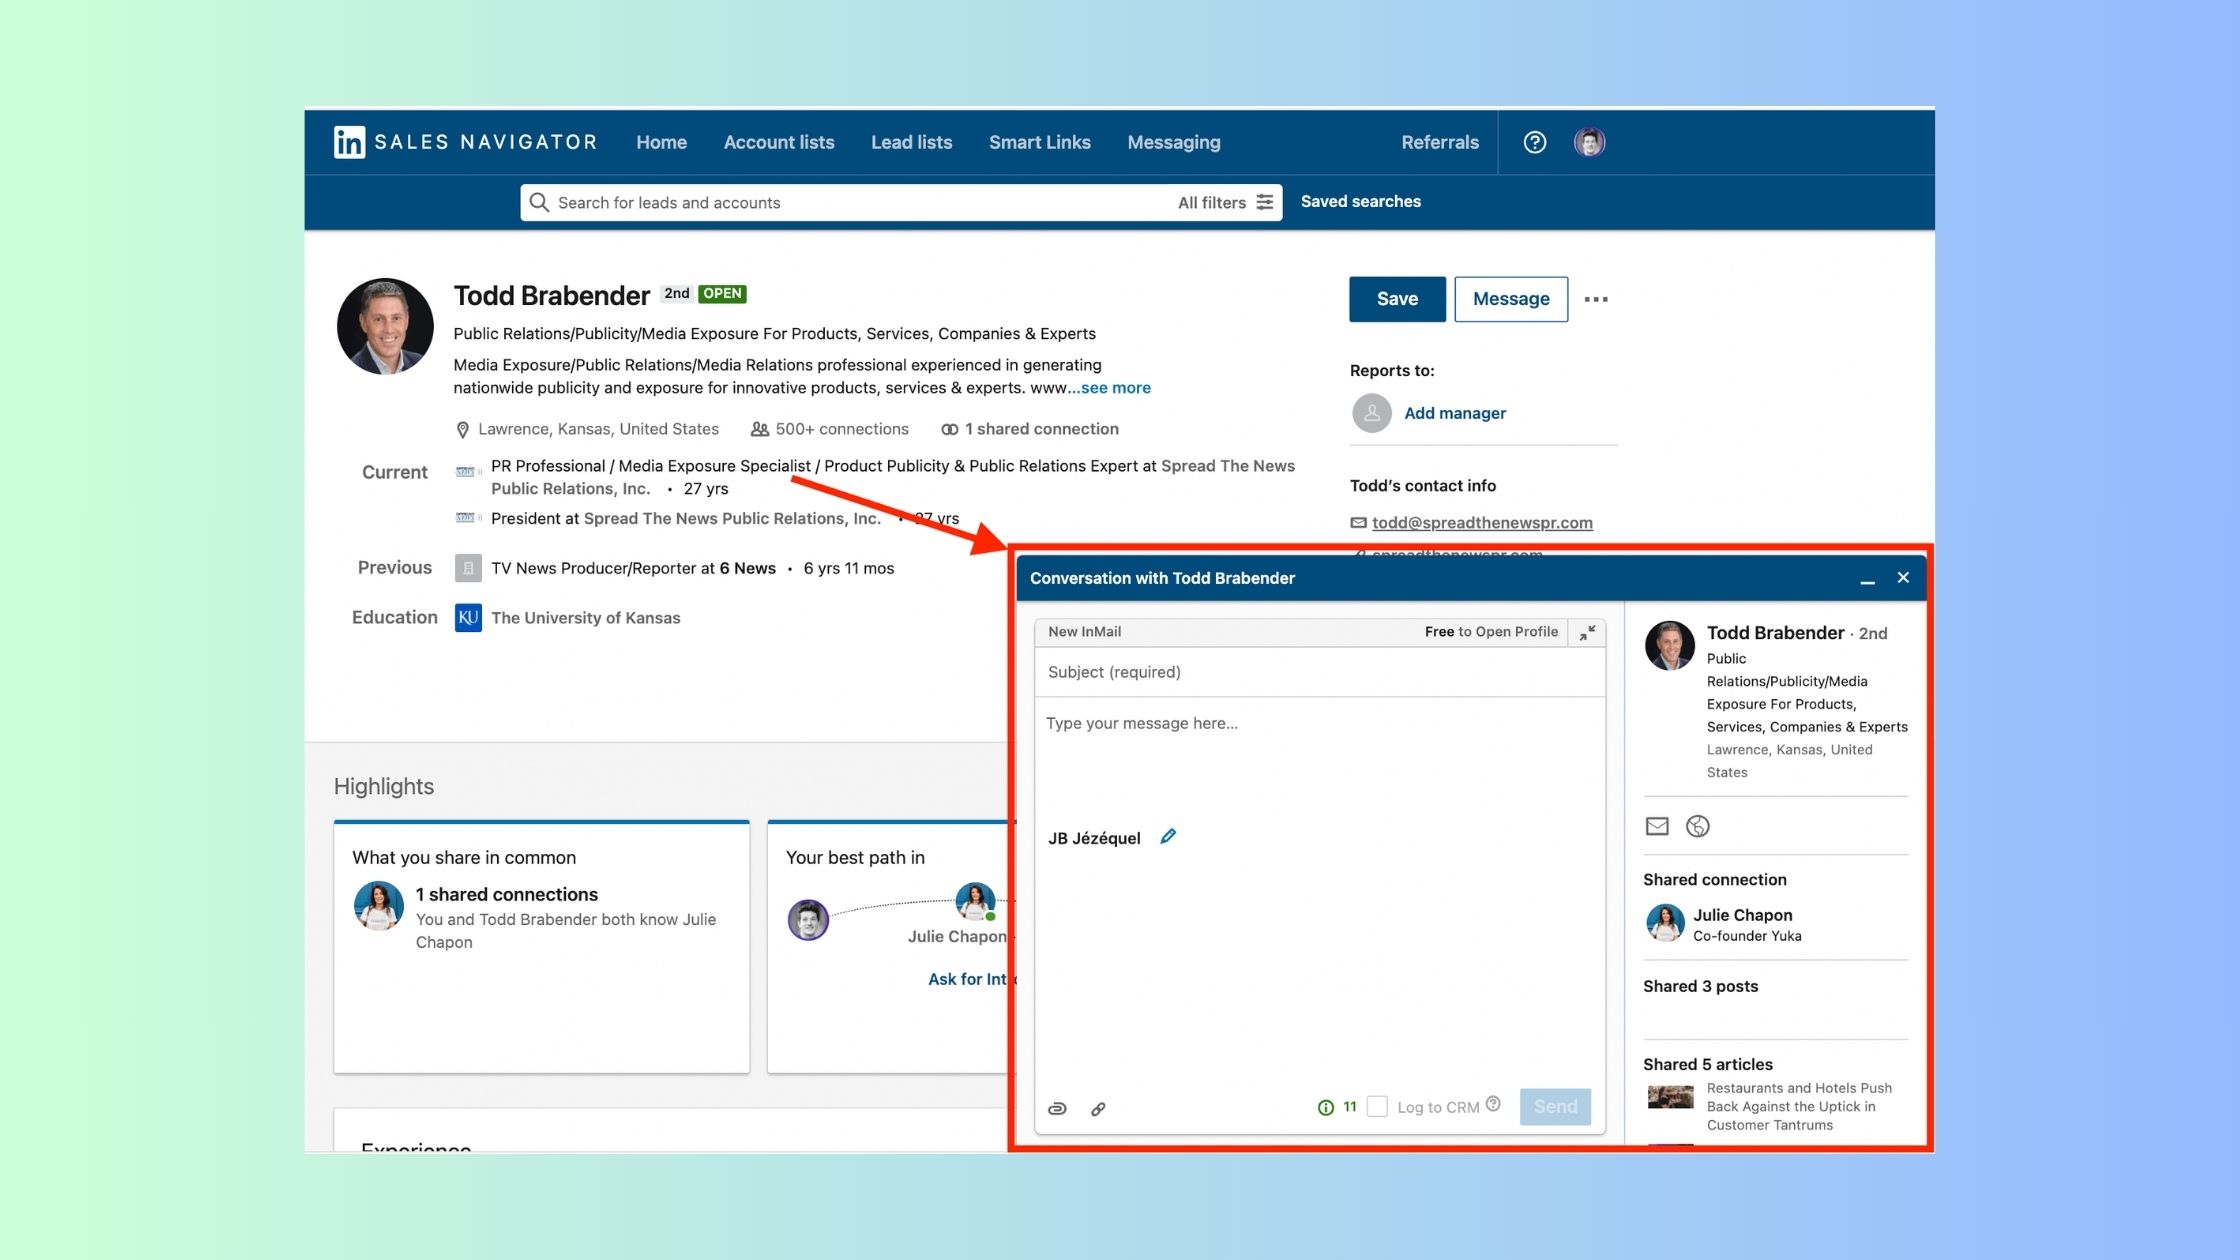Click the pencil edit icon next to JB Jézéquel
This screenshot has height=1260, width=2240.
[x=1167, y=835]
